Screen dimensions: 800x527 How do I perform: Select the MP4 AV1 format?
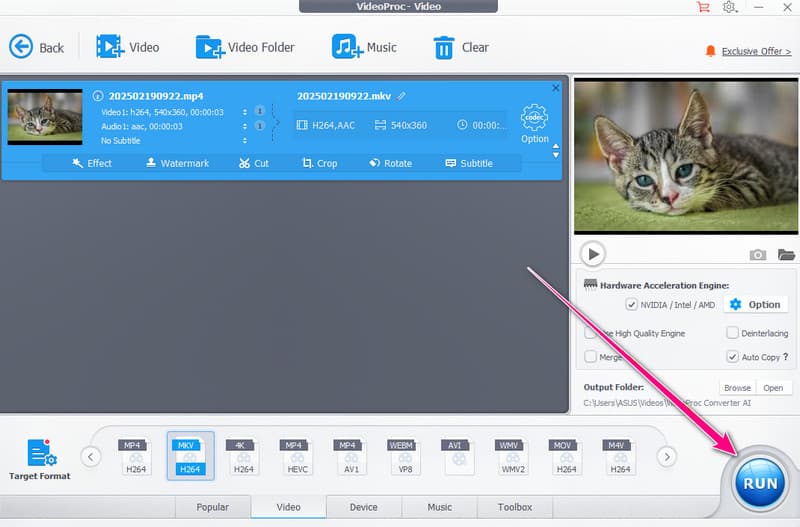(x=351, y=456)
